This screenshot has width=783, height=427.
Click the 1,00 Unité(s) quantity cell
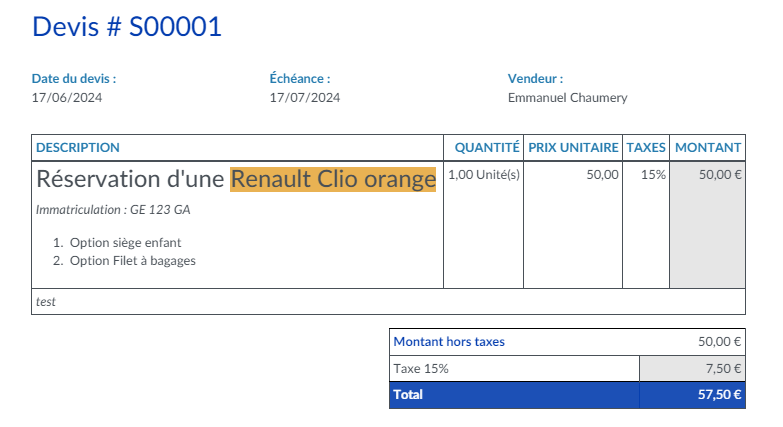(x=483, y=174)
